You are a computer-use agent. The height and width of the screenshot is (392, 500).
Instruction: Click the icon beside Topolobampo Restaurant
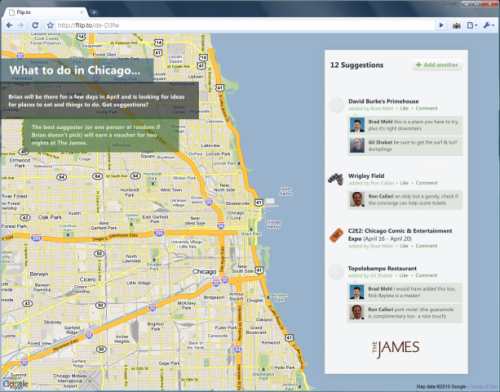(336, 272)
